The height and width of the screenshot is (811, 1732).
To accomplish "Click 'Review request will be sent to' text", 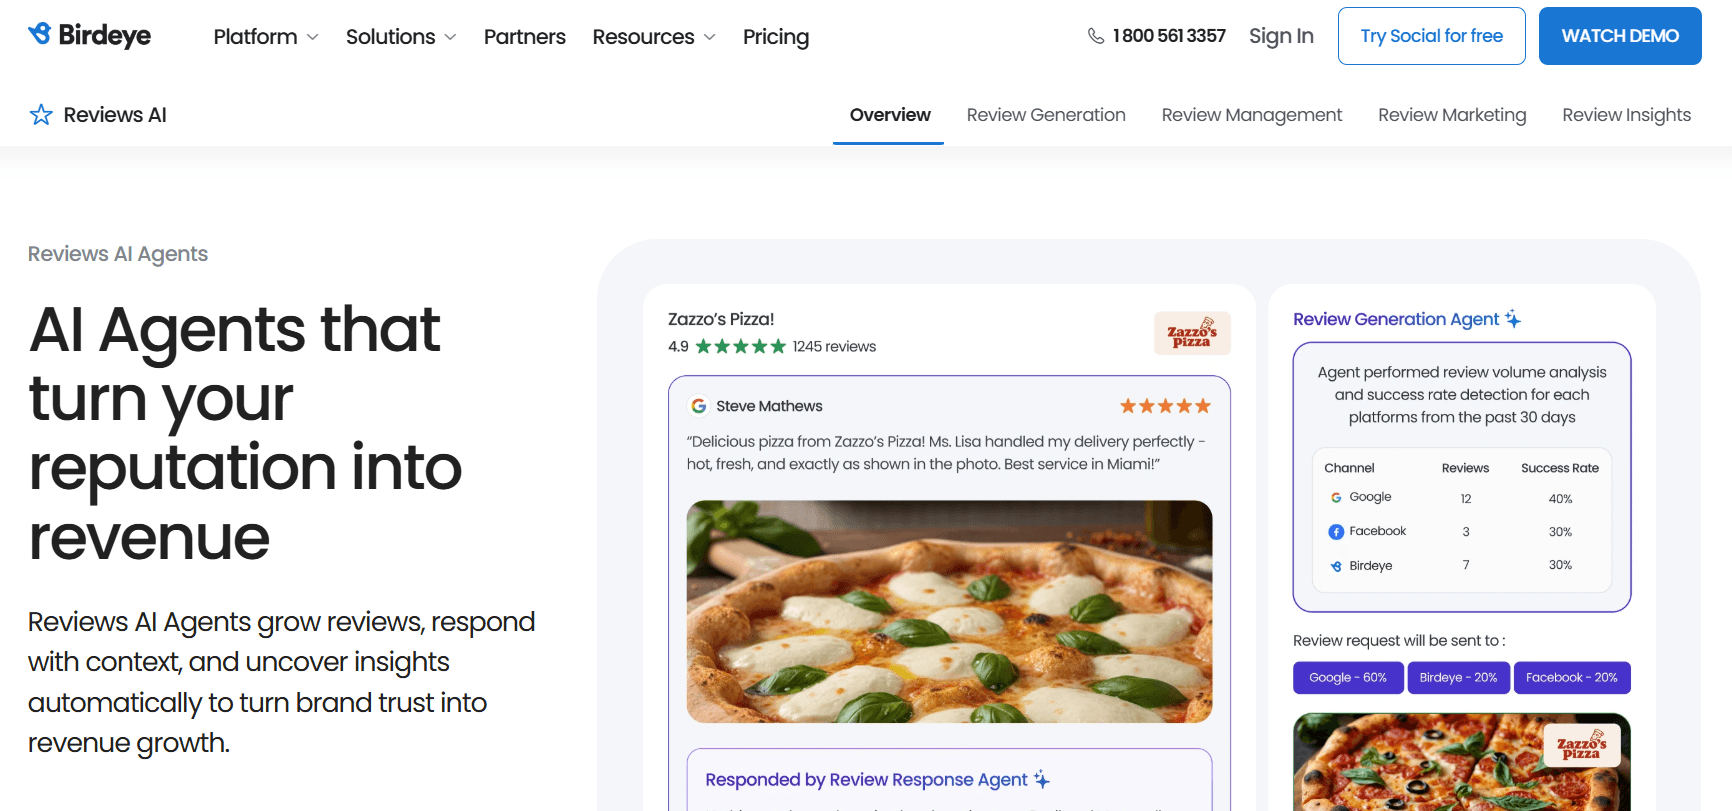I will pyautogui.click(x=1399, y=641).
